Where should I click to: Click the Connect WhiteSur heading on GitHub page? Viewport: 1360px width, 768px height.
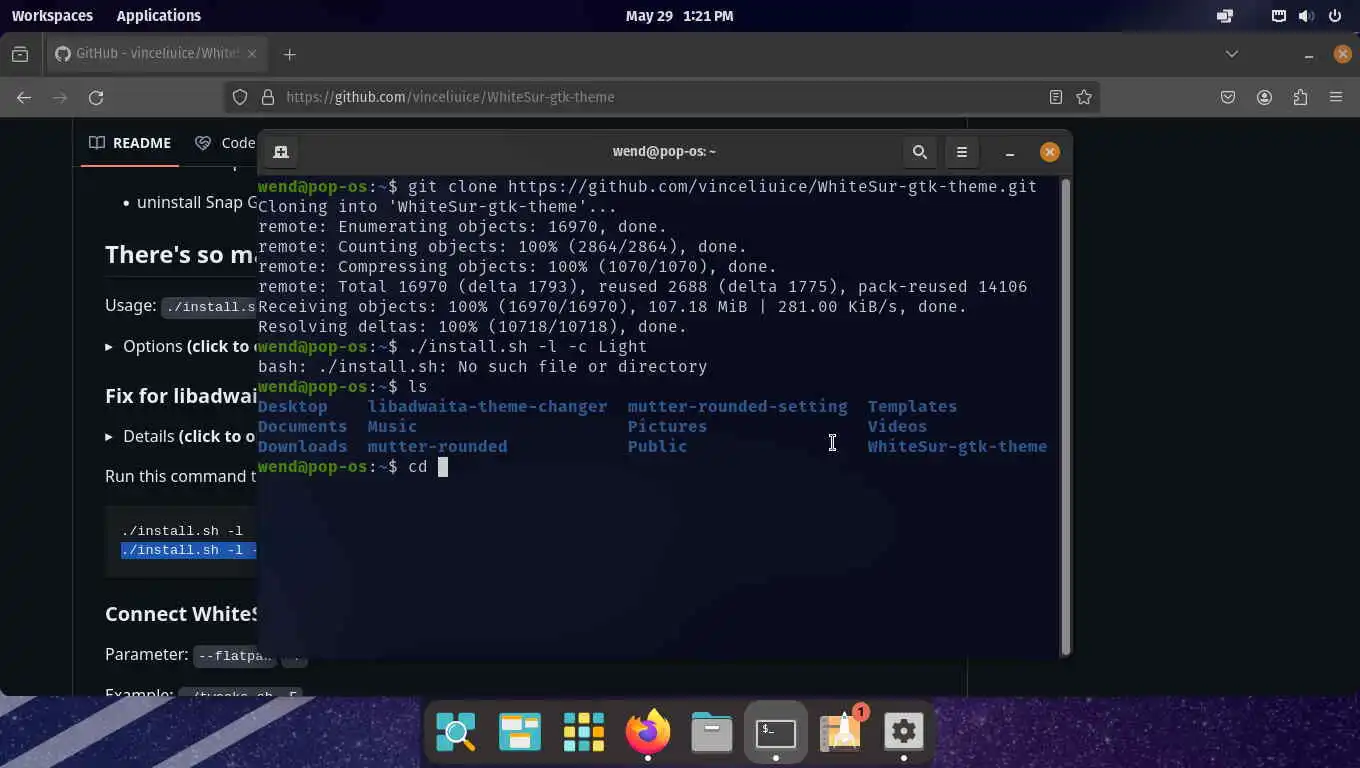coord(181,614)
